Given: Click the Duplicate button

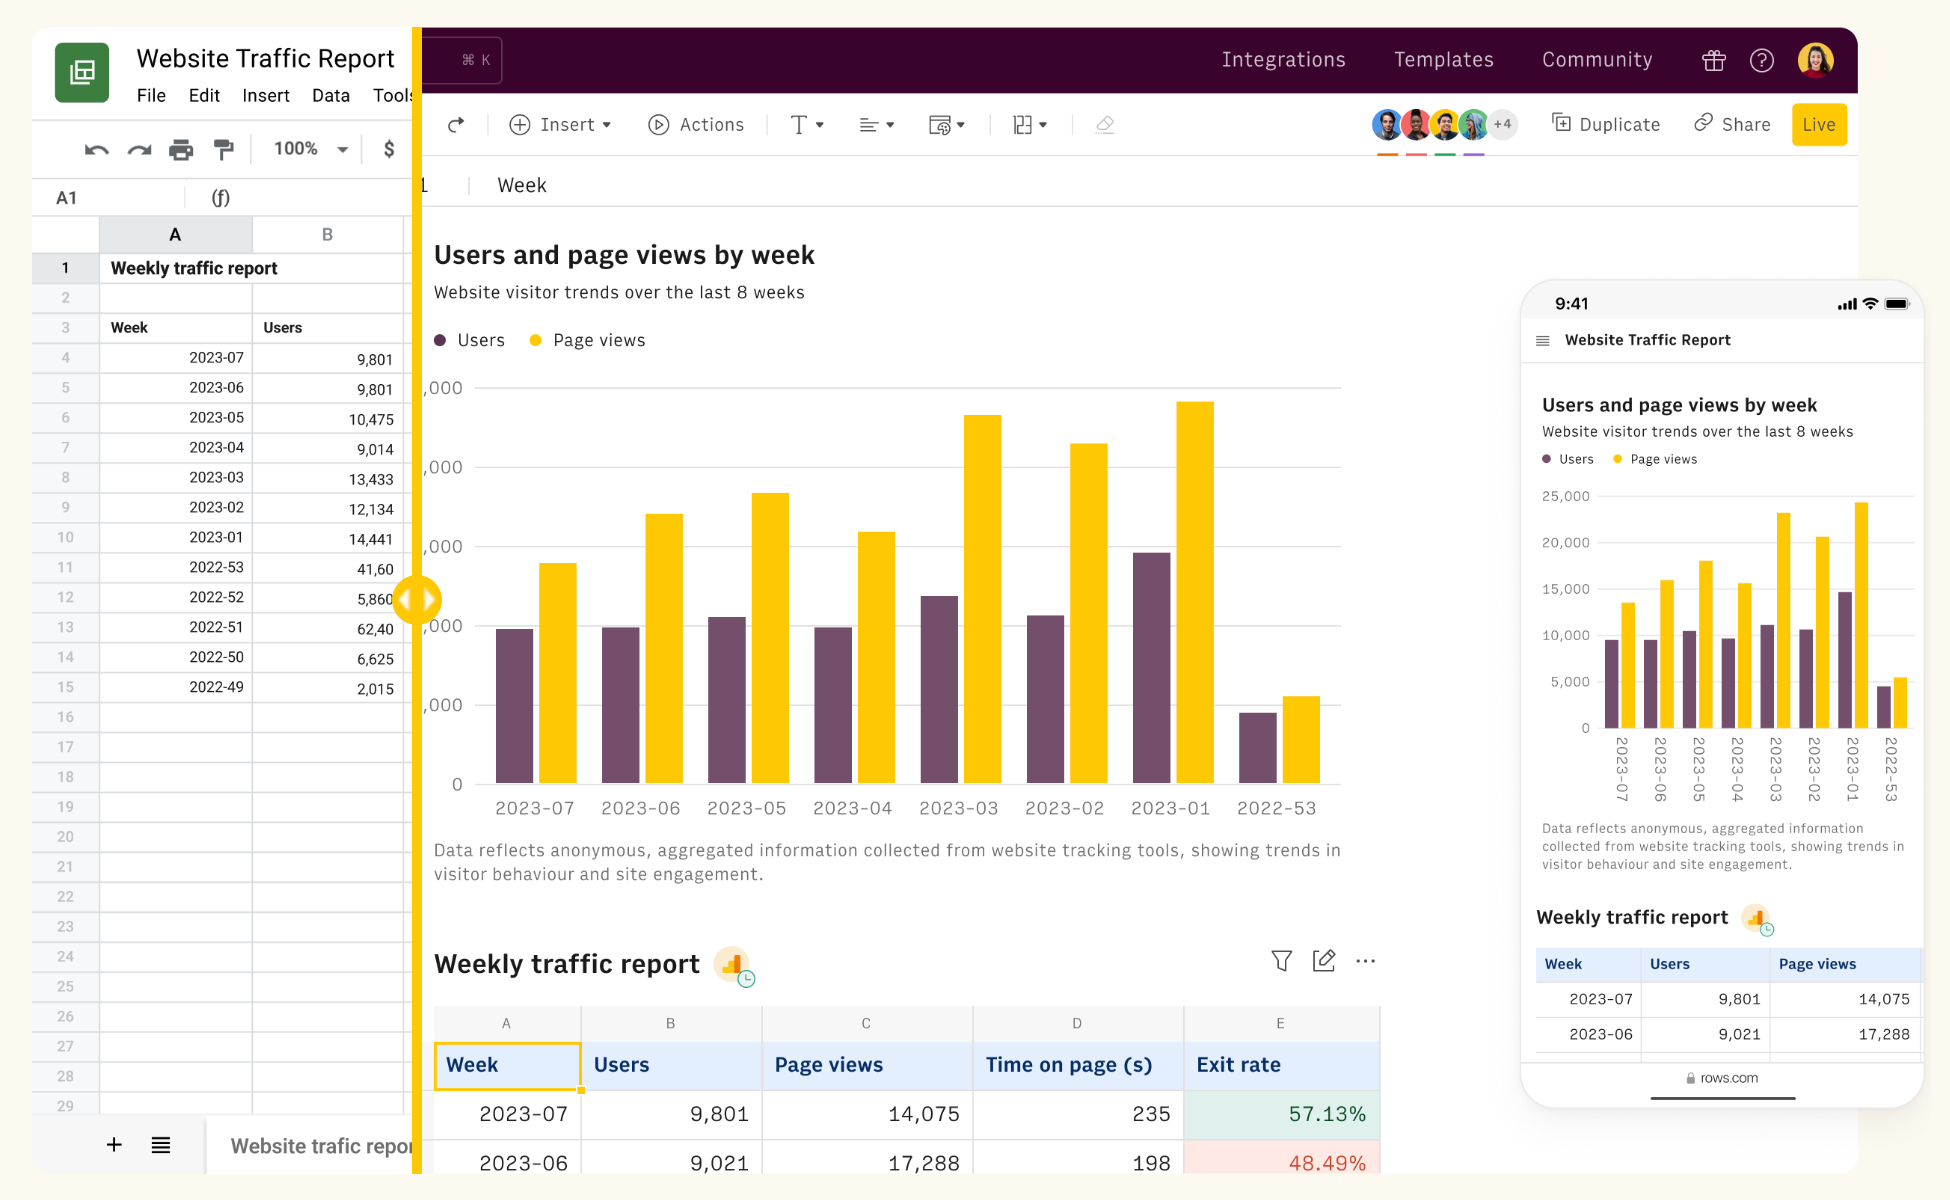Looking at the screenshot, I should [x=1606, y=125].
